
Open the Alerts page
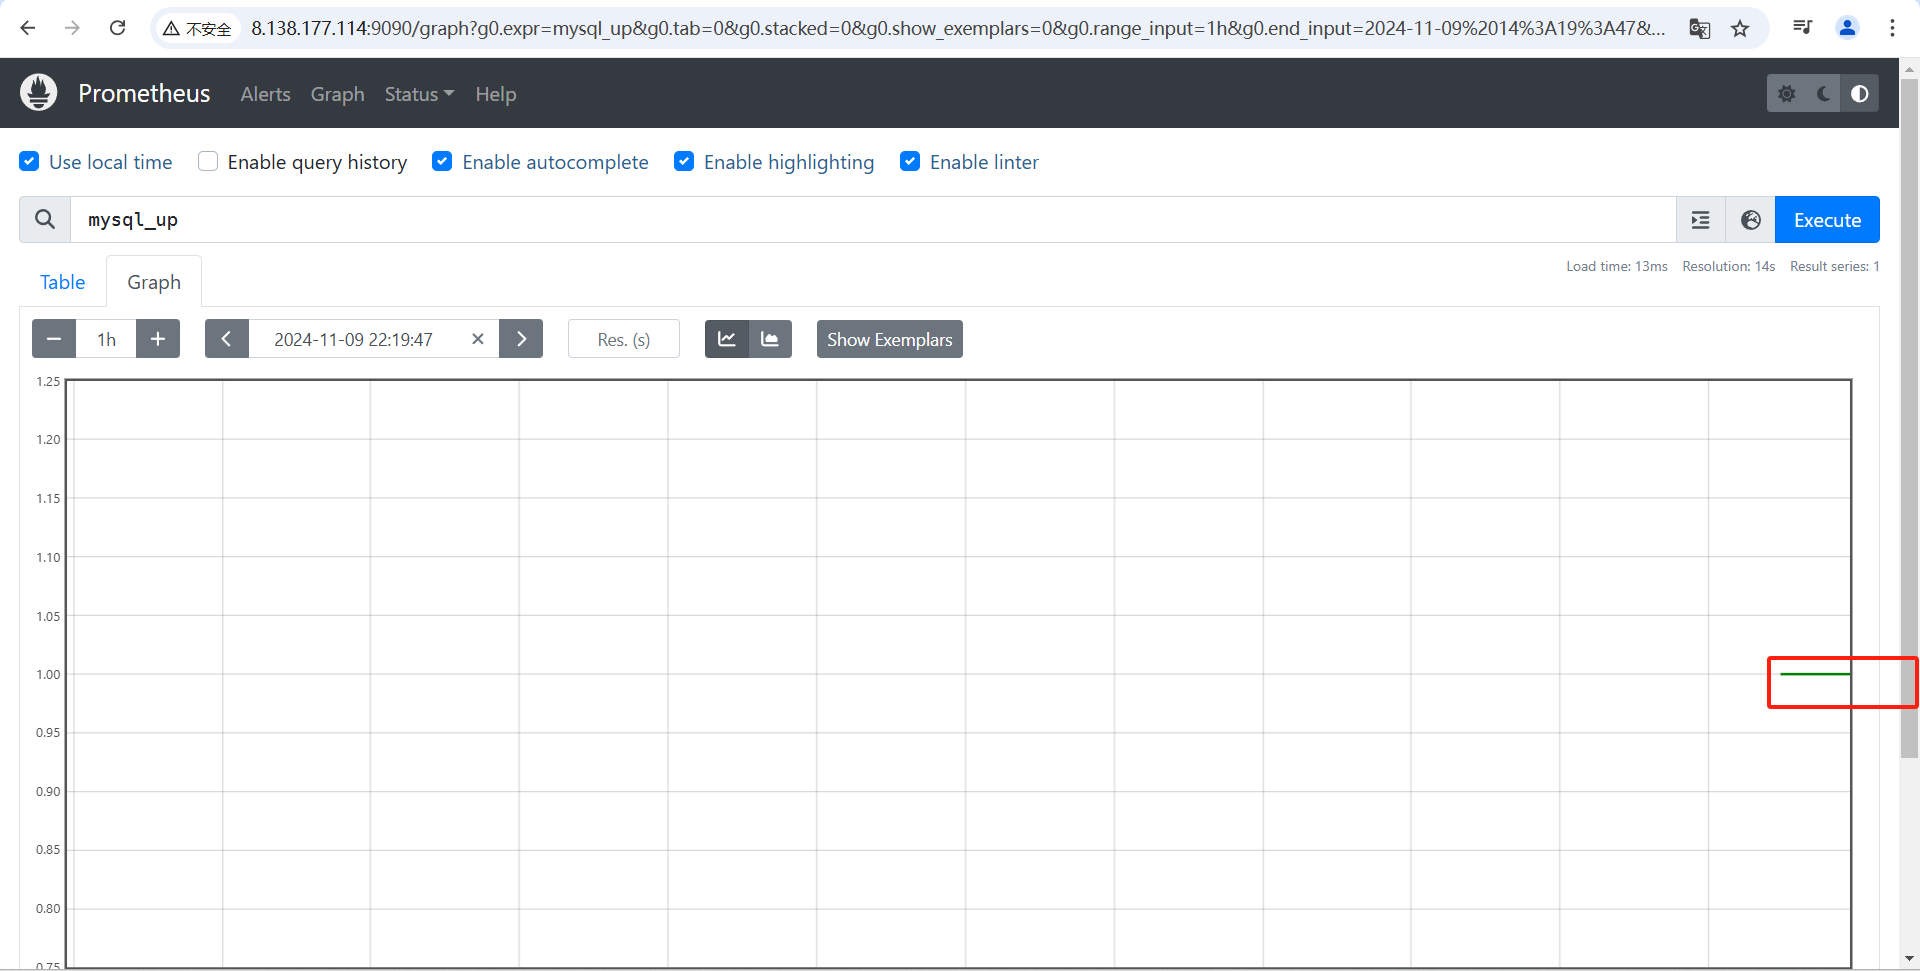coord(265,94)
